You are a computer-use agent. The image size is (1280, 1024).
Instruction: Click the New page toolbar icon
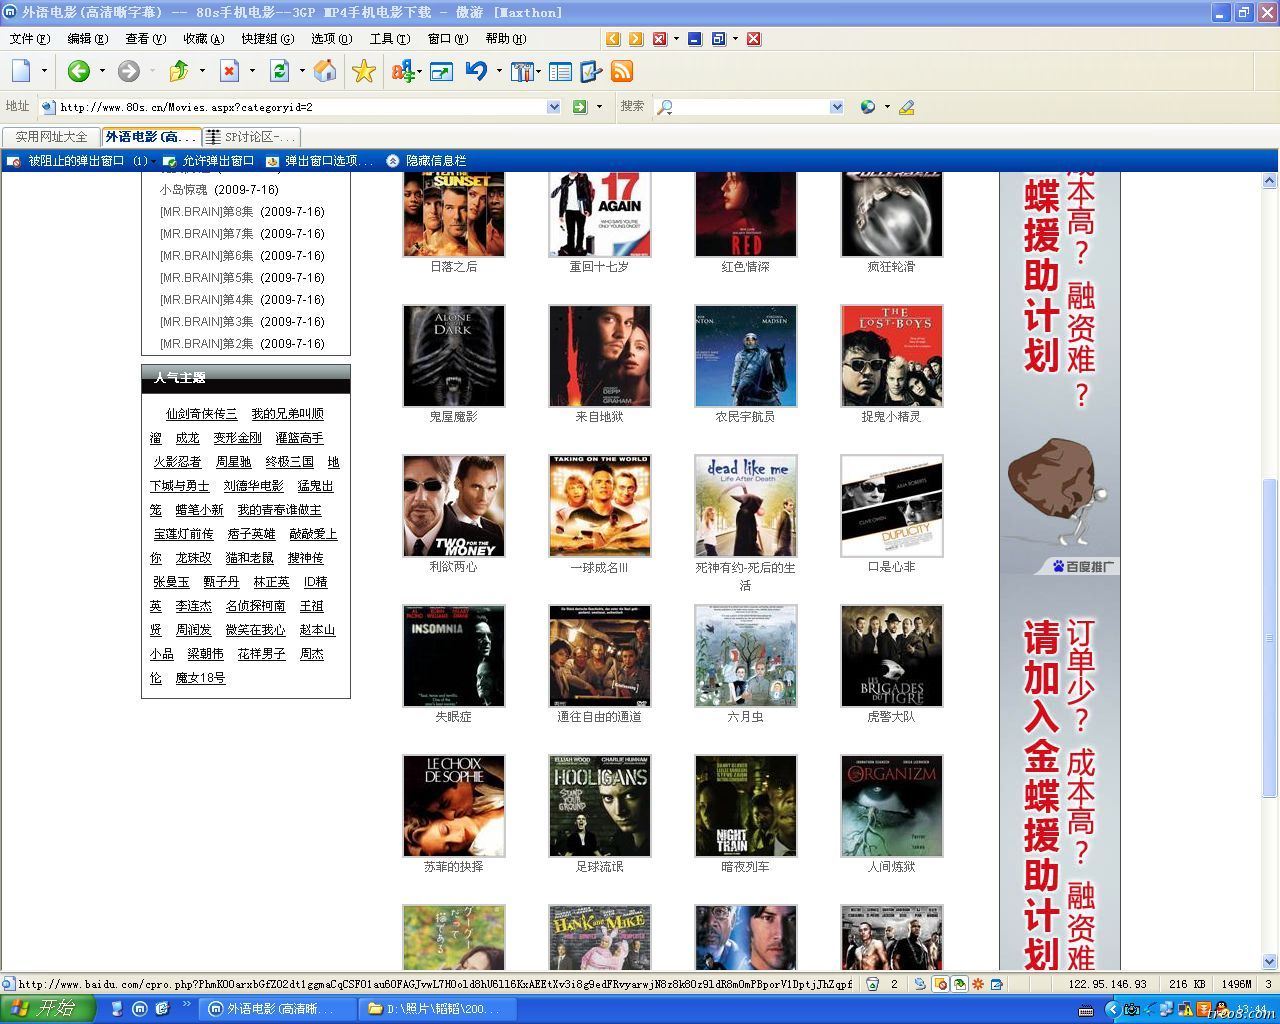pyautogui.click(x=21, y=71)
